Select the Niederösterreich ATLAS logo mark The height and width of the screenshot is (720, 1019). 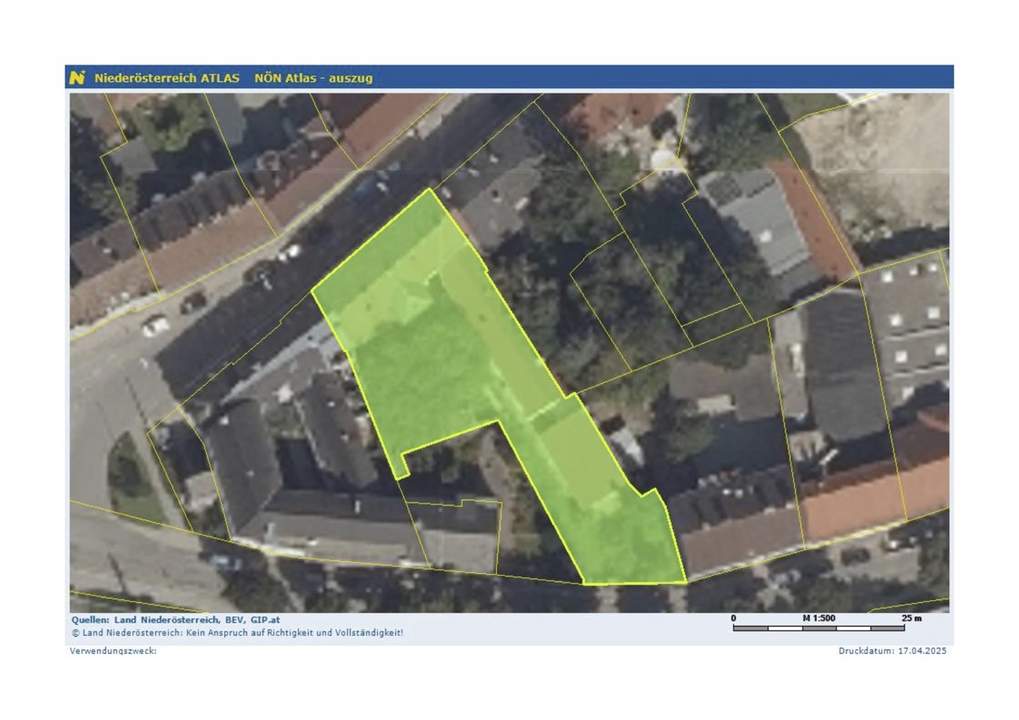click(76, 75)
